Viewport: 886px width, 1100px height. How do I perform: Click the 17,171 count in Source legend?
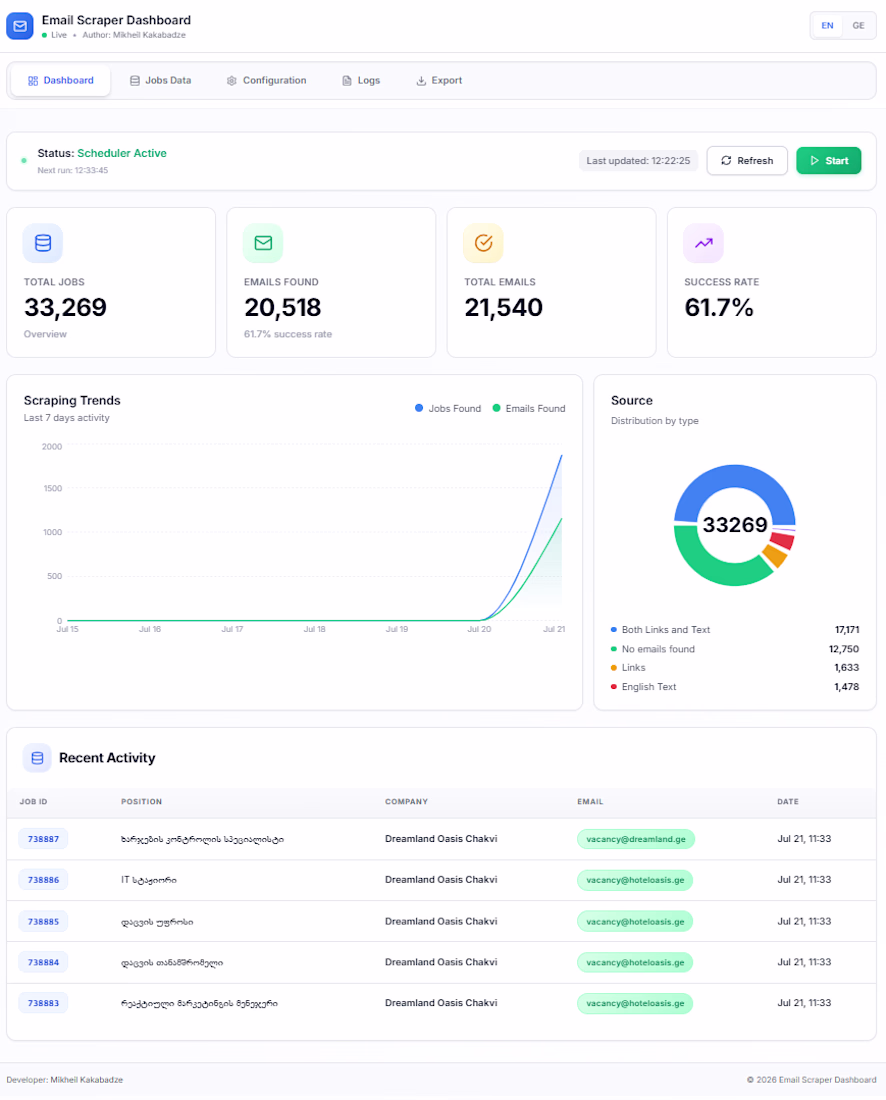point(847,630)
